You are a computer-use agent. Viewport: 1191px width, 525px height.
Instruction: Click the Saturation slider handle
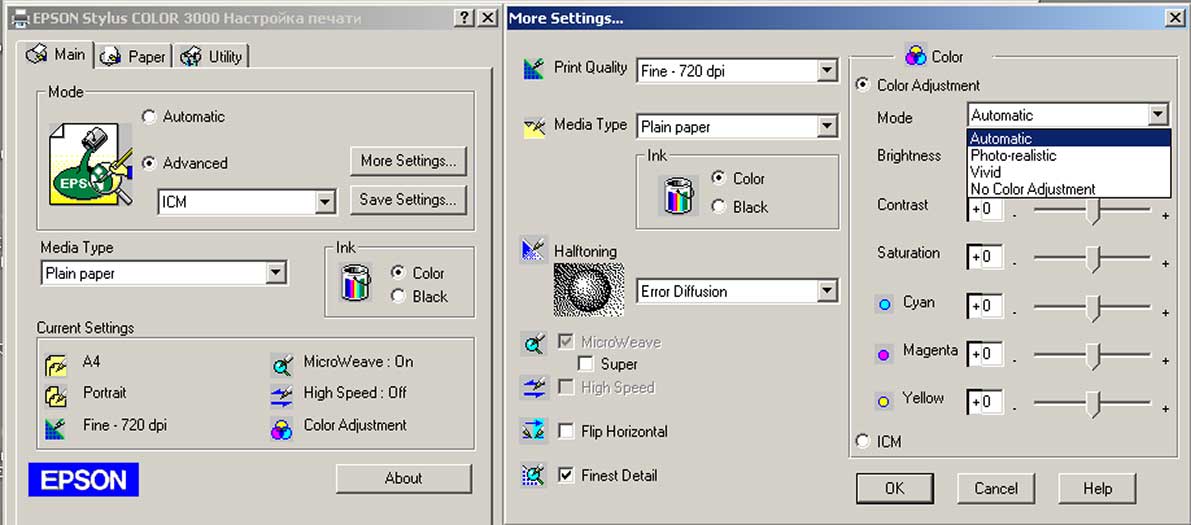pyautogui.click(x=1093, y=260)
